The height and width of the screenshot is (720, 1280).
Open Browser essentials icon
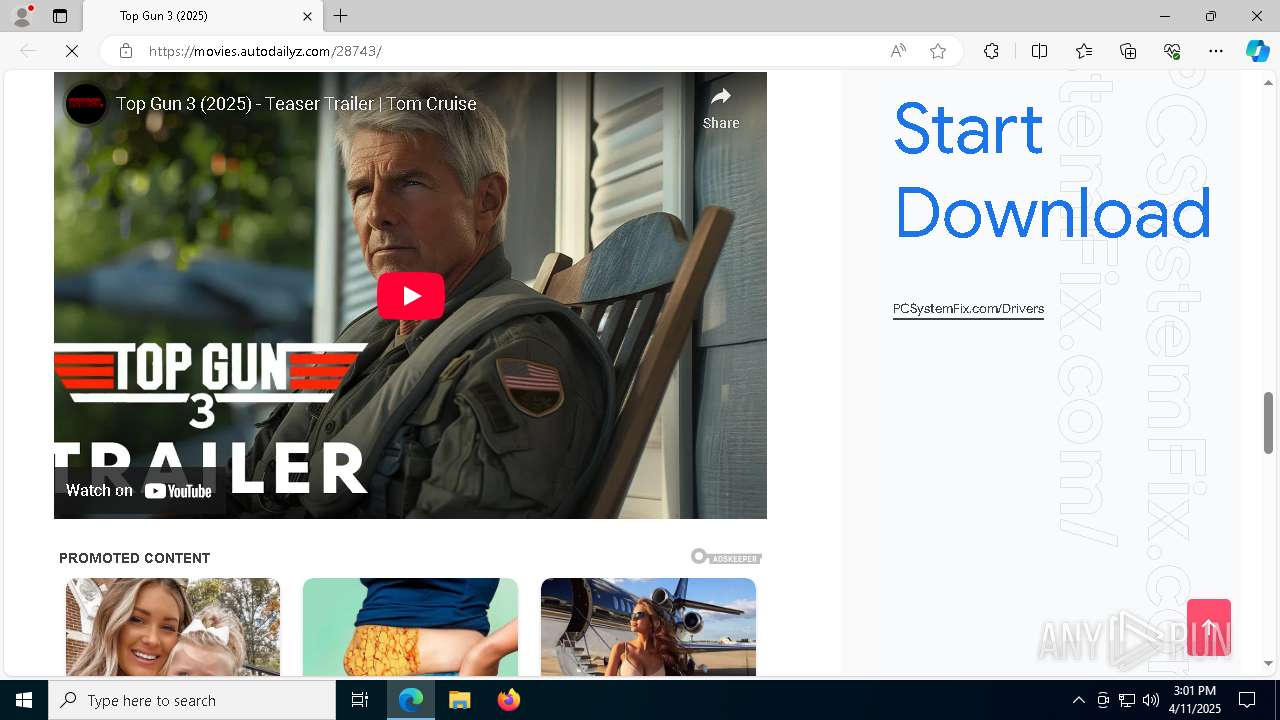(1172, 51)
